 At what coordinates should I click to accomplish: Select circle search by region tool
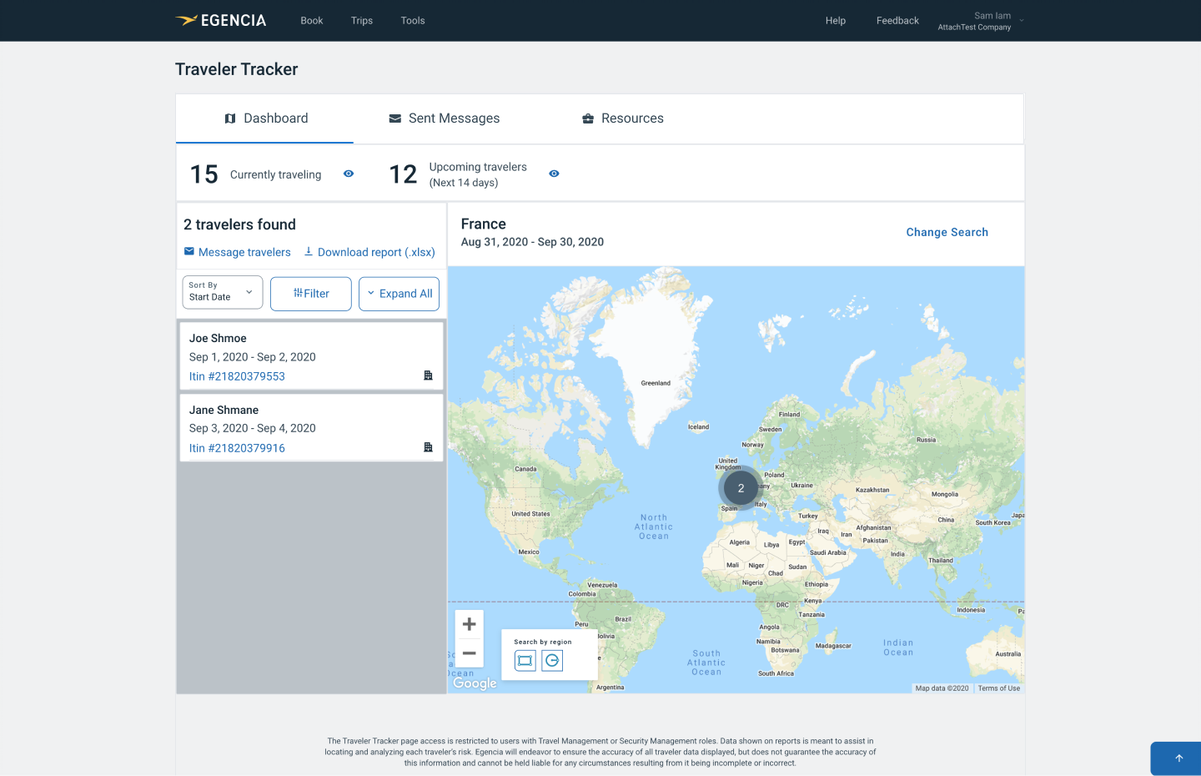coord(552,660)
